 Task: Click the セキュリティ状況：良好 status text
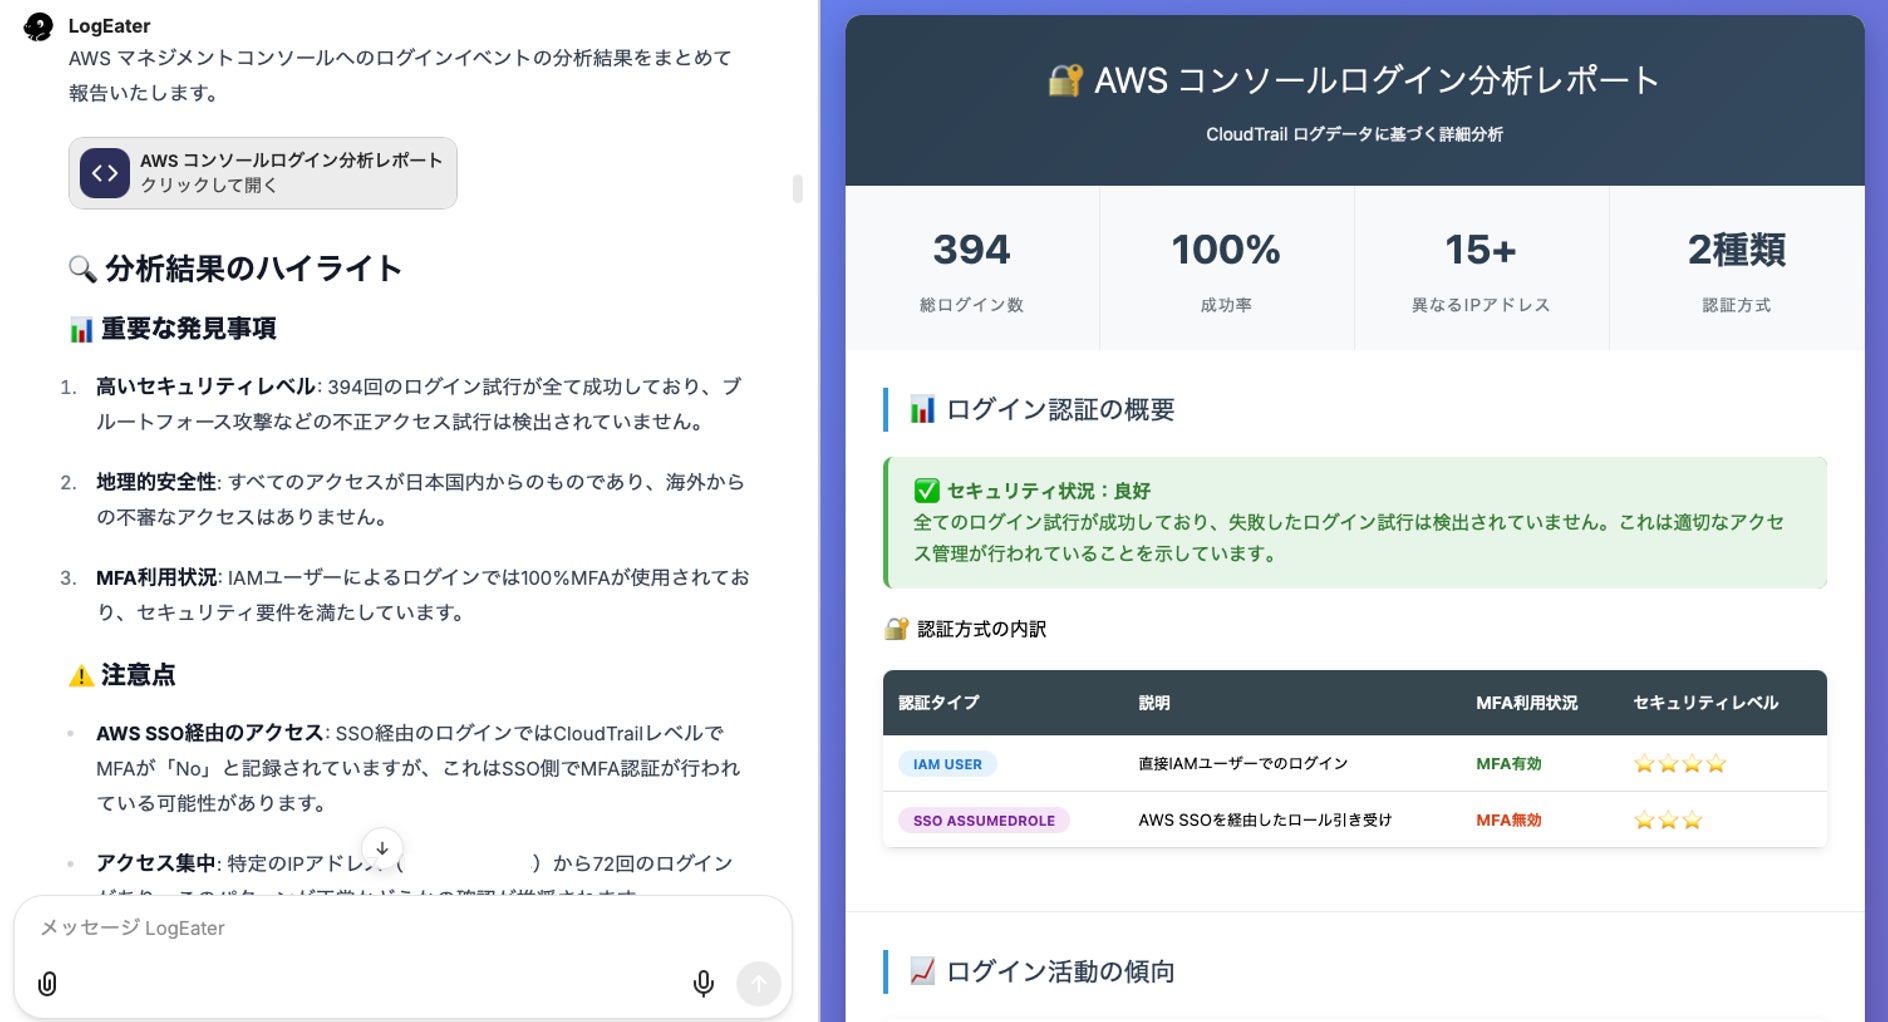1048,491
